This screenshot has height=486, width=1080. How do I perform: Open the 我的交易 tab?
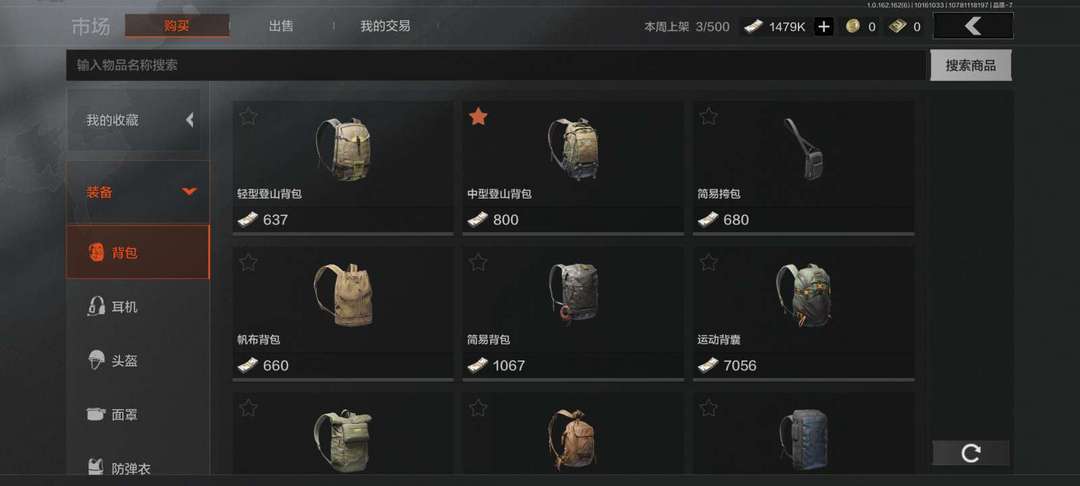pos(385,26)
